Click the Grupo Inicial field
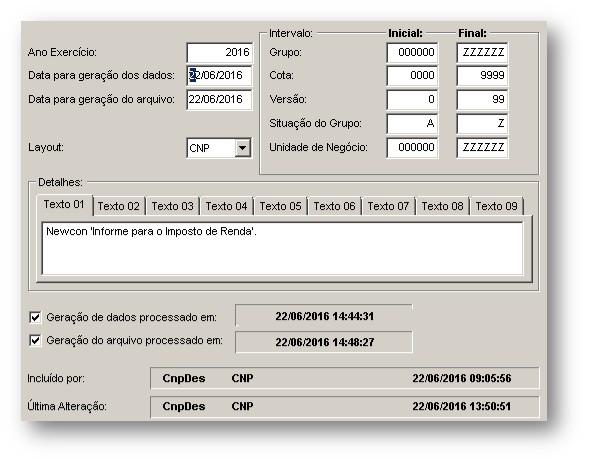This screenshot has width=589, height=463. (x=412, y=53)
